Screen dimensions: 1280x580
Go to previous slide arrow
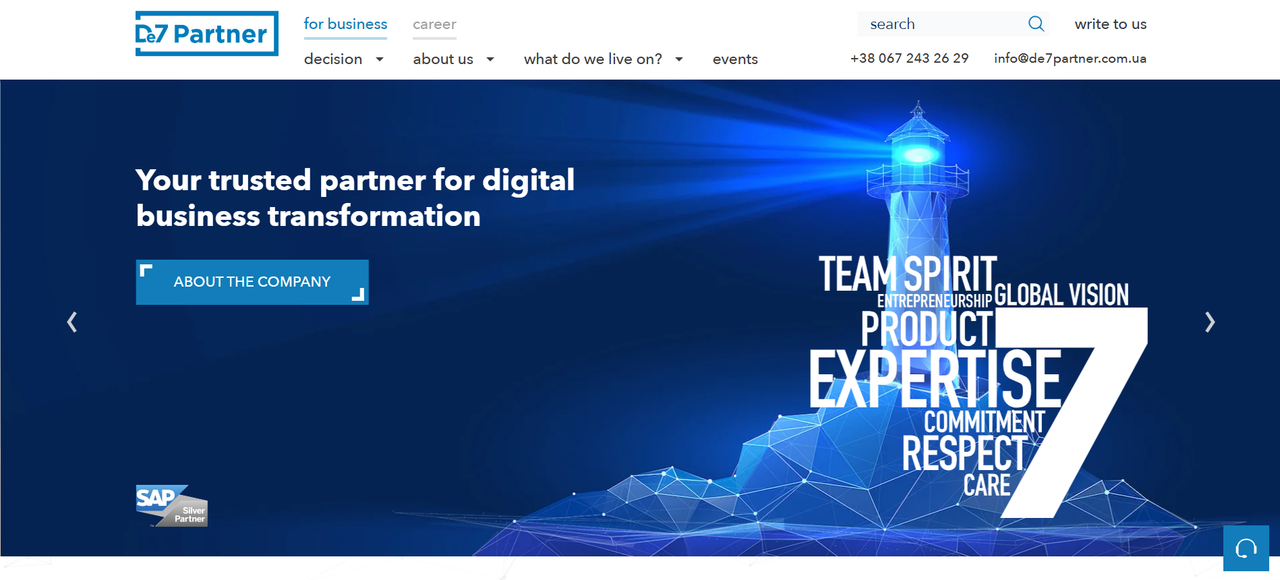coord(72,321)
